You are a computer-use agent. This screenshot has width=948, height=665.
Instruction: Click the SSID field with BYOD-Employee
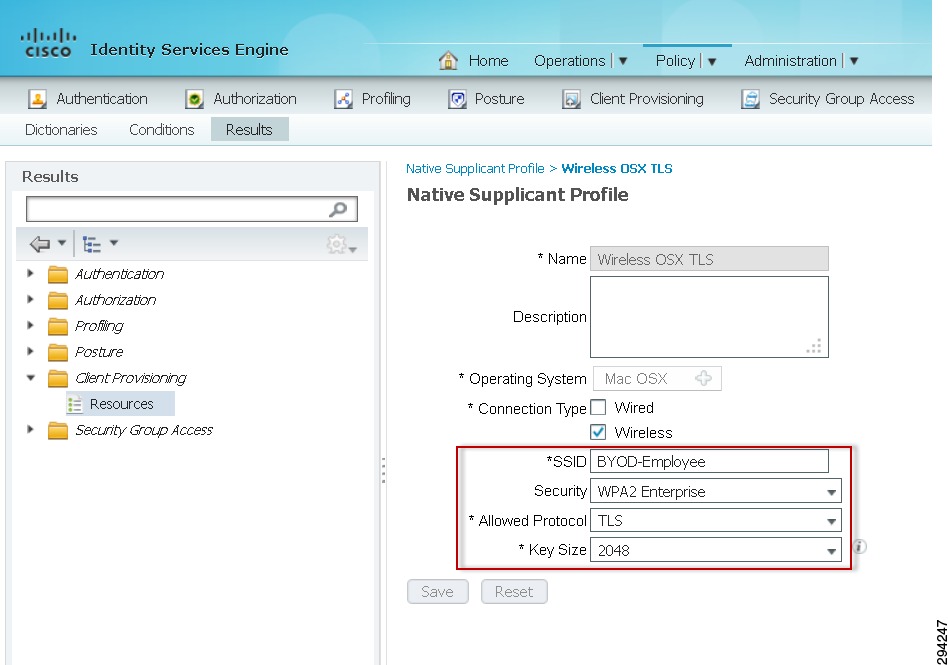(x=709, y=461)
